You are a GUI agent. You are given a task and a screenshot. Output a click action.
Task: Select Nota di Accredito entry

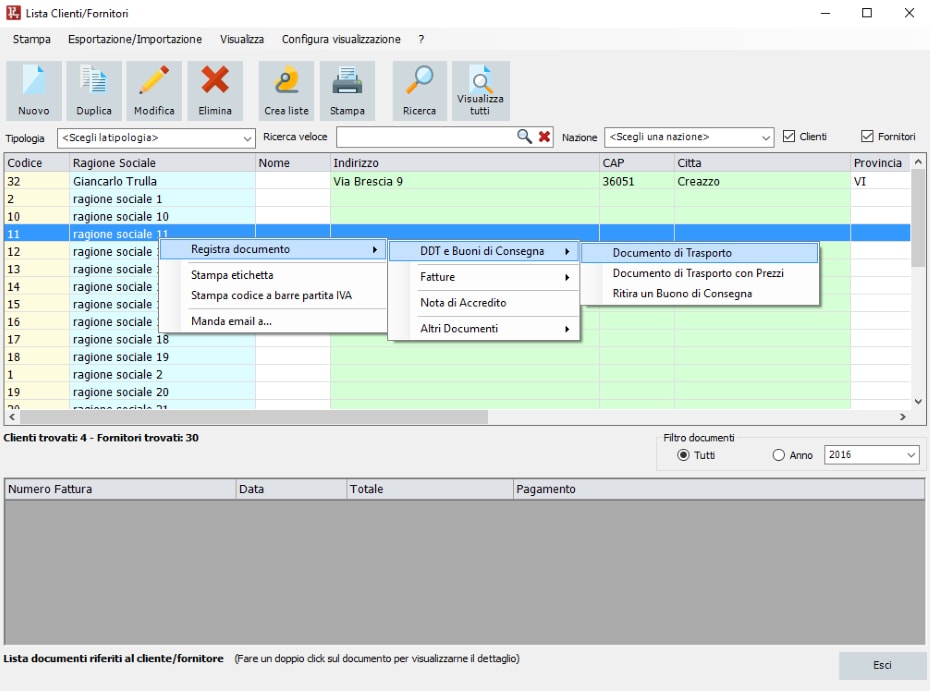(483, 302)
